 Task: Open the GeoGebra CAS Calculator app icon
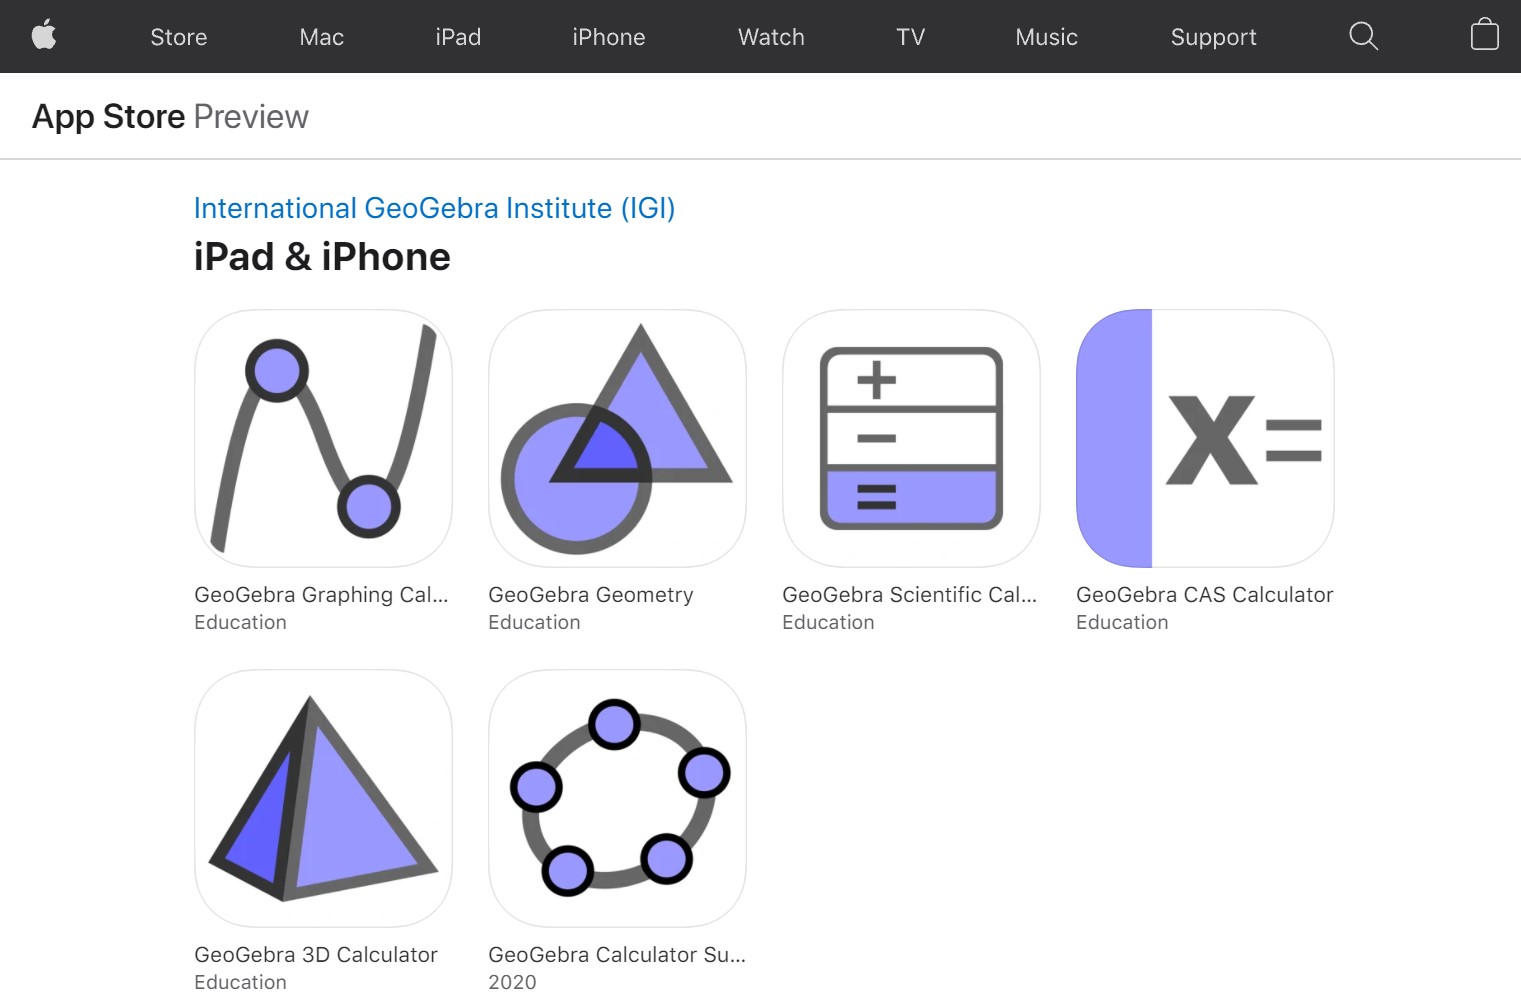(x=1205, y=438)
